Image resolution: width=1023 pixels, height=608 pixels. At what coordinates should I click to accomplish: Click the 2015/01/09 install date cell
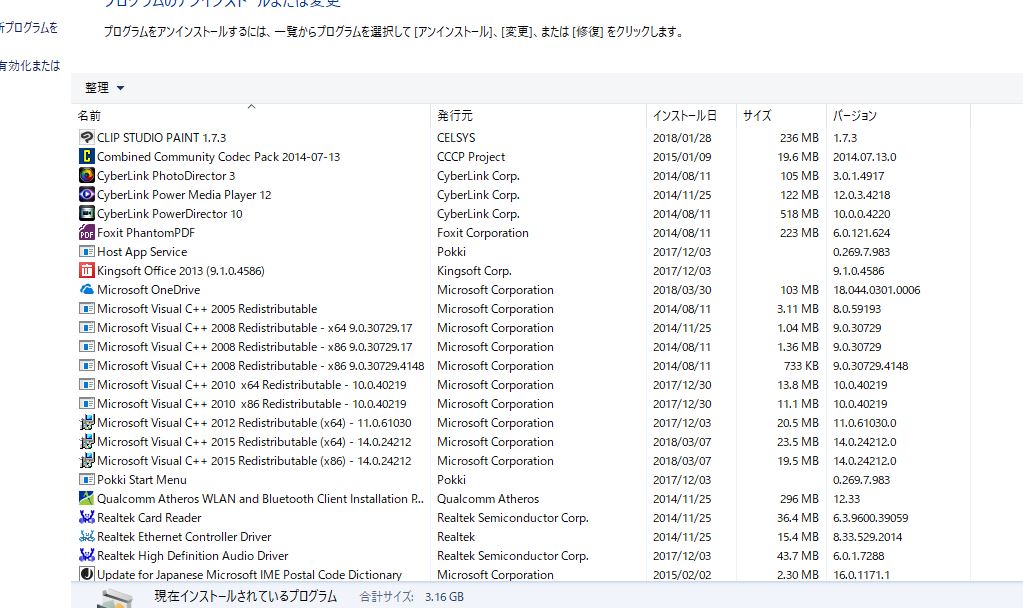pyautogui.click(x=682, y=157)
